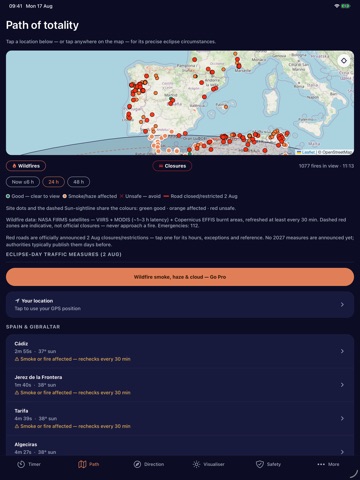Open the Tarifa location row
The width and height of the screenshot is (360, 480).
click(180, 419)
